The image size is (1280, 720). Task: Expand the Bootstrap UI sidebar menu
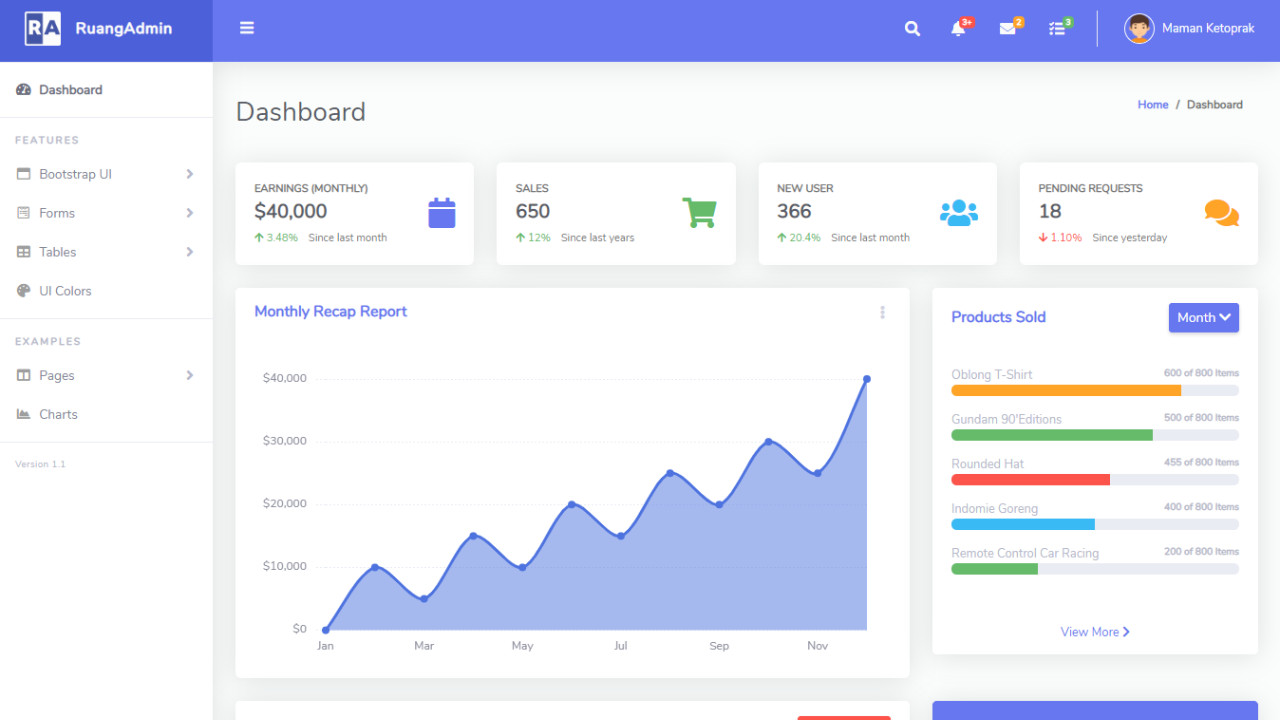pyautogui.click(x=105, y=174)
